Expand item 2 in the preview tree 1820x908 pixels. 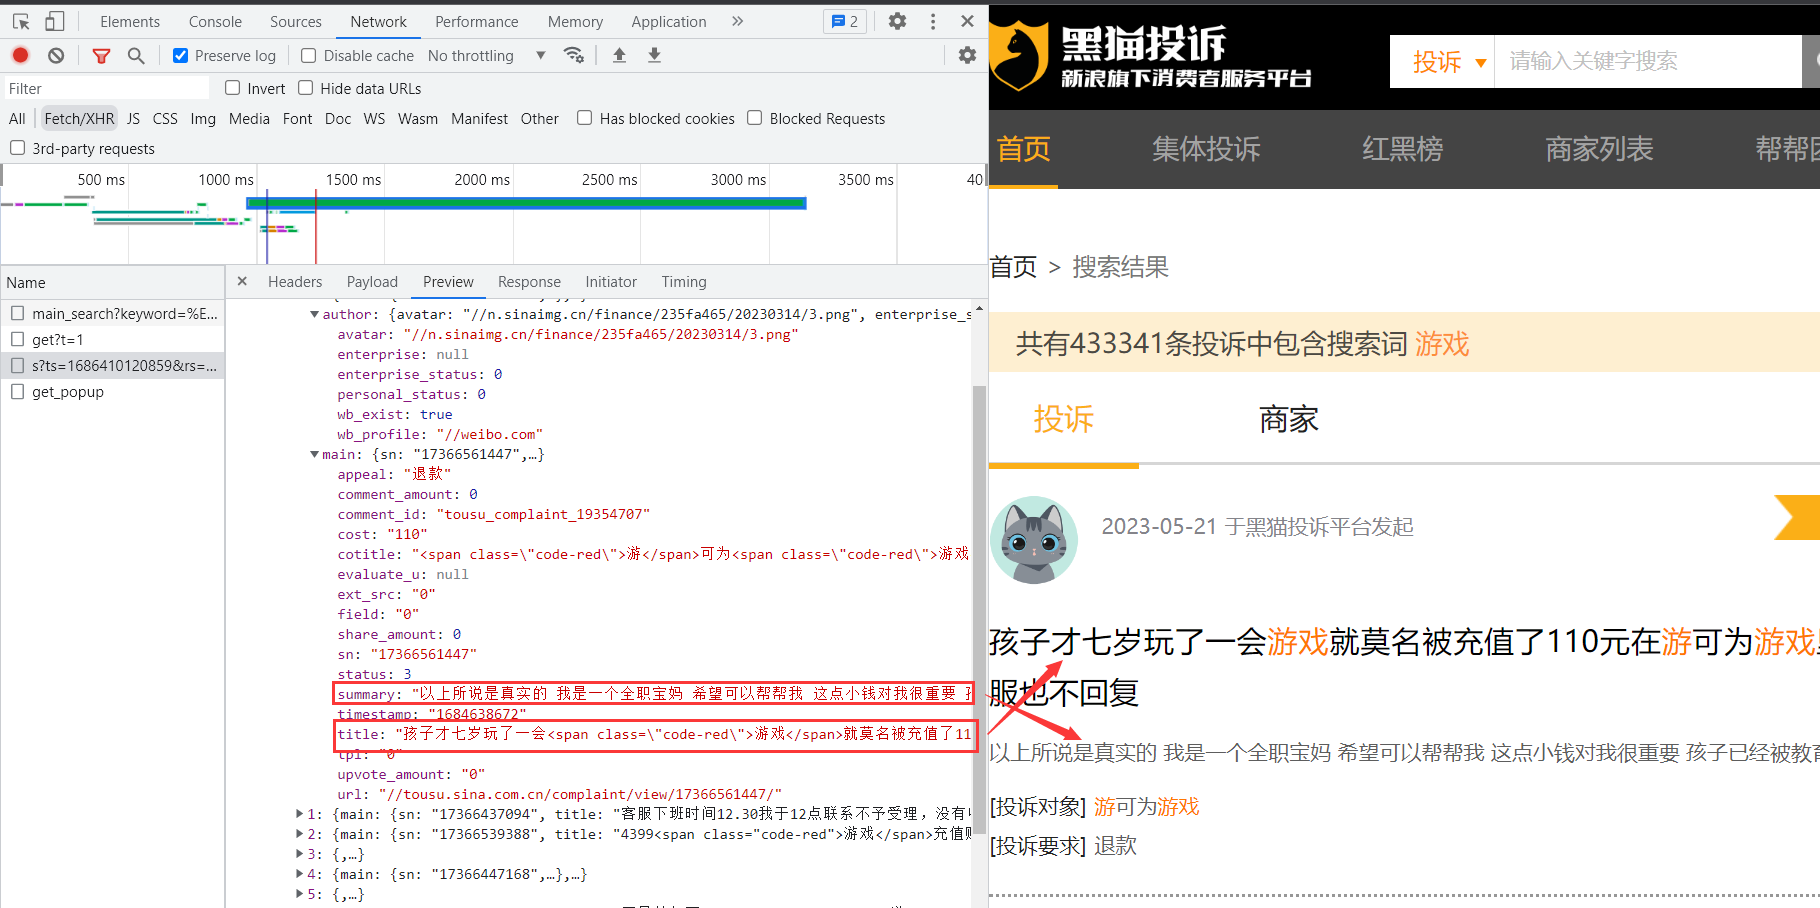click(x=299, y=834)
